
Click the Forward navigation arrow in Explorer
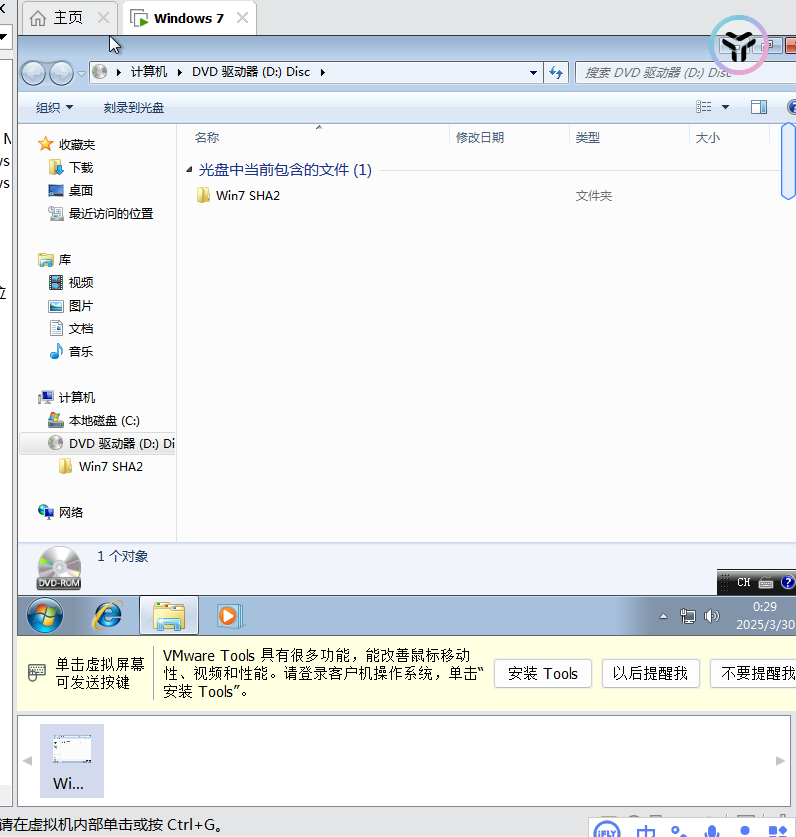point(61,73)
